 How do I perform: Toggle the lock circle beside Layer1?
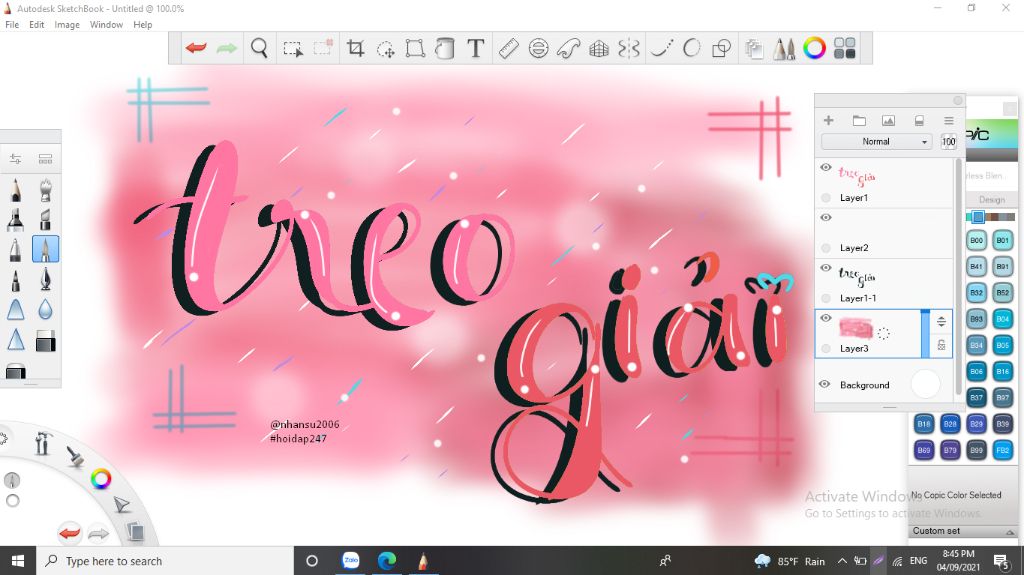pyautogui.click(x=826, y=197)
